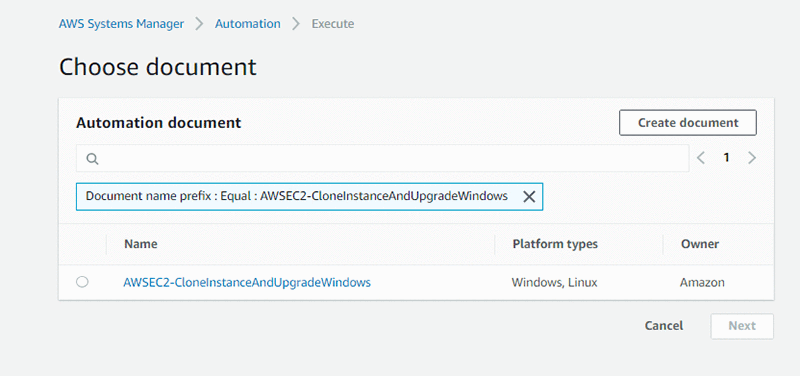Viewport: 800px width, 376px height.
Task: Select the AWSEC2-CloneInstanceAndUpgradeWindows radio button
Action: pos(82,282)
